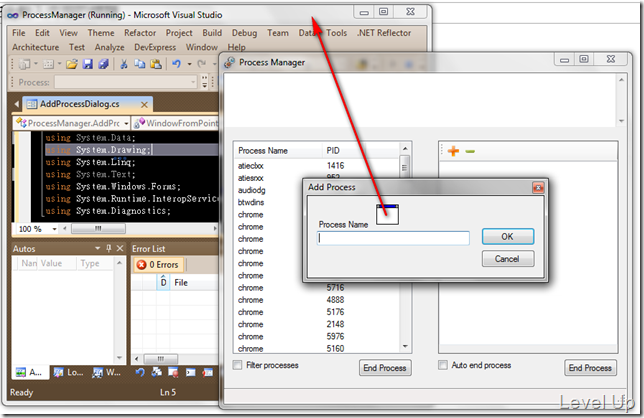This screenshot has height=418, width=644.
Task: Click the Redo arrow icon in toolbar
Action: [201, 64]
